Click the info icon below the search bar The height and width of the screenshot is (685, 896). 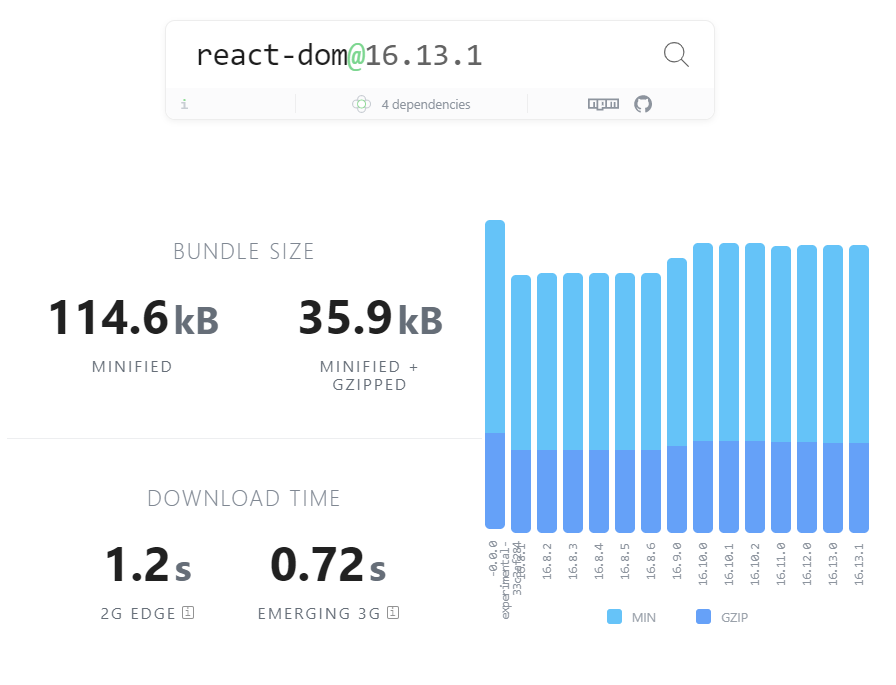(184, 103)
